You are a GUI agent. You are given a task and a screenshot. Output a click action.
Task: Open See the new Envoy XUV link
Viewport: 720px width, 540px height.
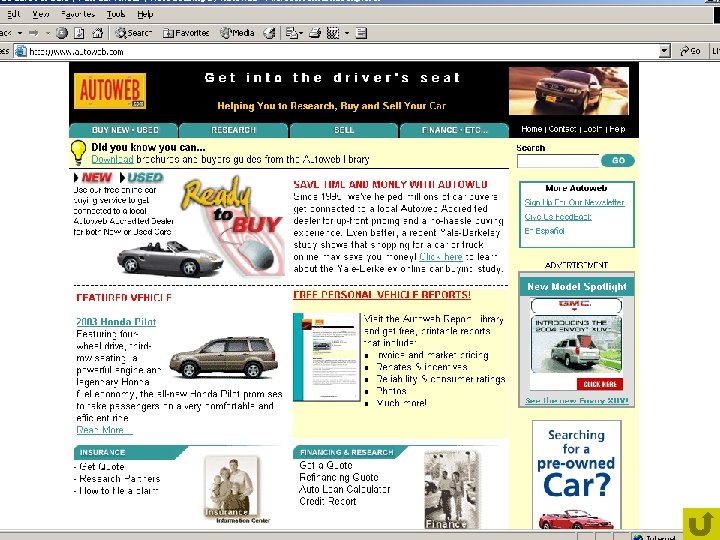(577, 401)
